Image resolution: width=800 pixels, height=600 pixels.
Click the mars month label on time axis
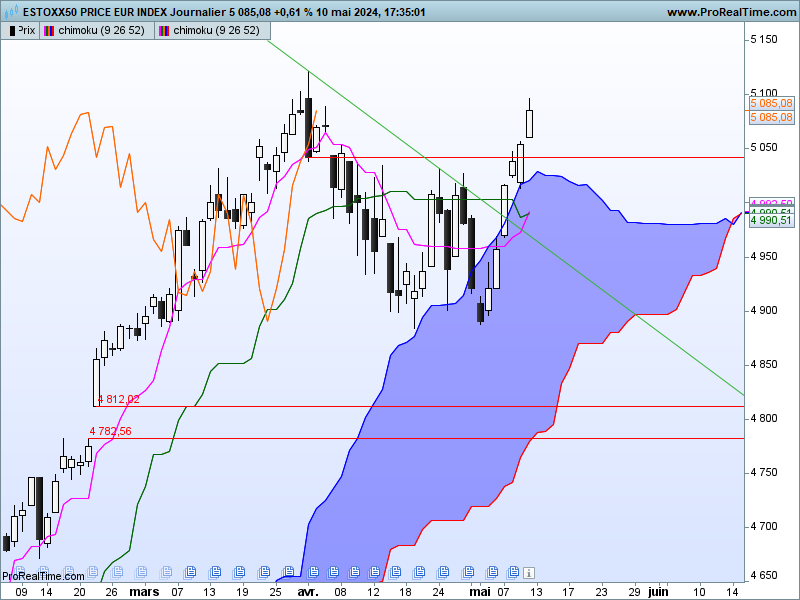click(144, 592)
